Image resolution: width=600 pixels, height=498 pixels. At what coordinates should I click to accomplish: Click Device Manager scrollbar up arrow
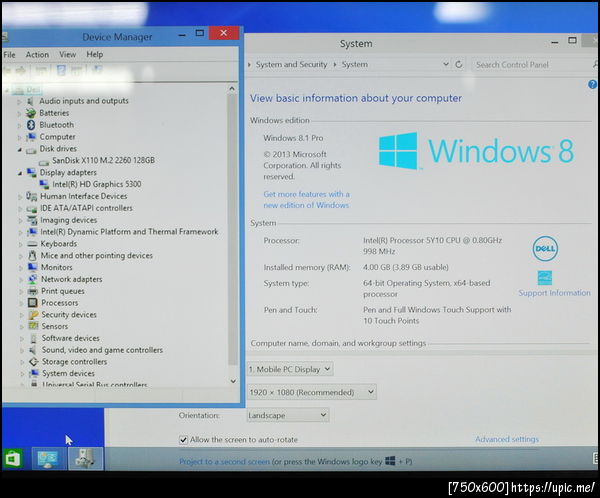232,88
